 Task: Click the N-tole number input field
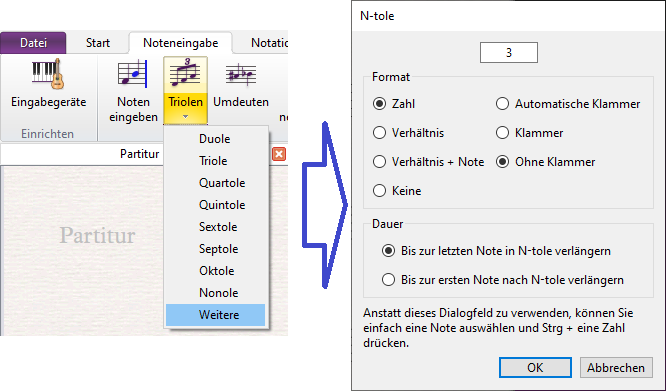(x=509, y=53)
